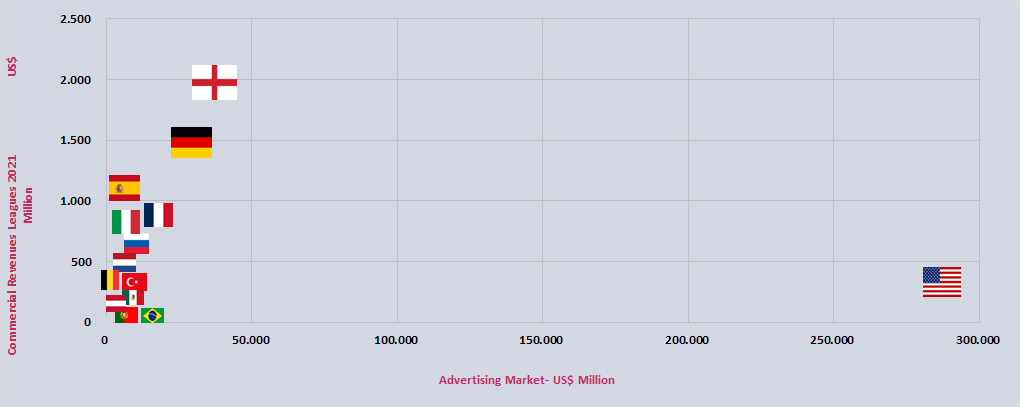
Task: Click the Netherlands flag marker
Action: coord(124,263)
